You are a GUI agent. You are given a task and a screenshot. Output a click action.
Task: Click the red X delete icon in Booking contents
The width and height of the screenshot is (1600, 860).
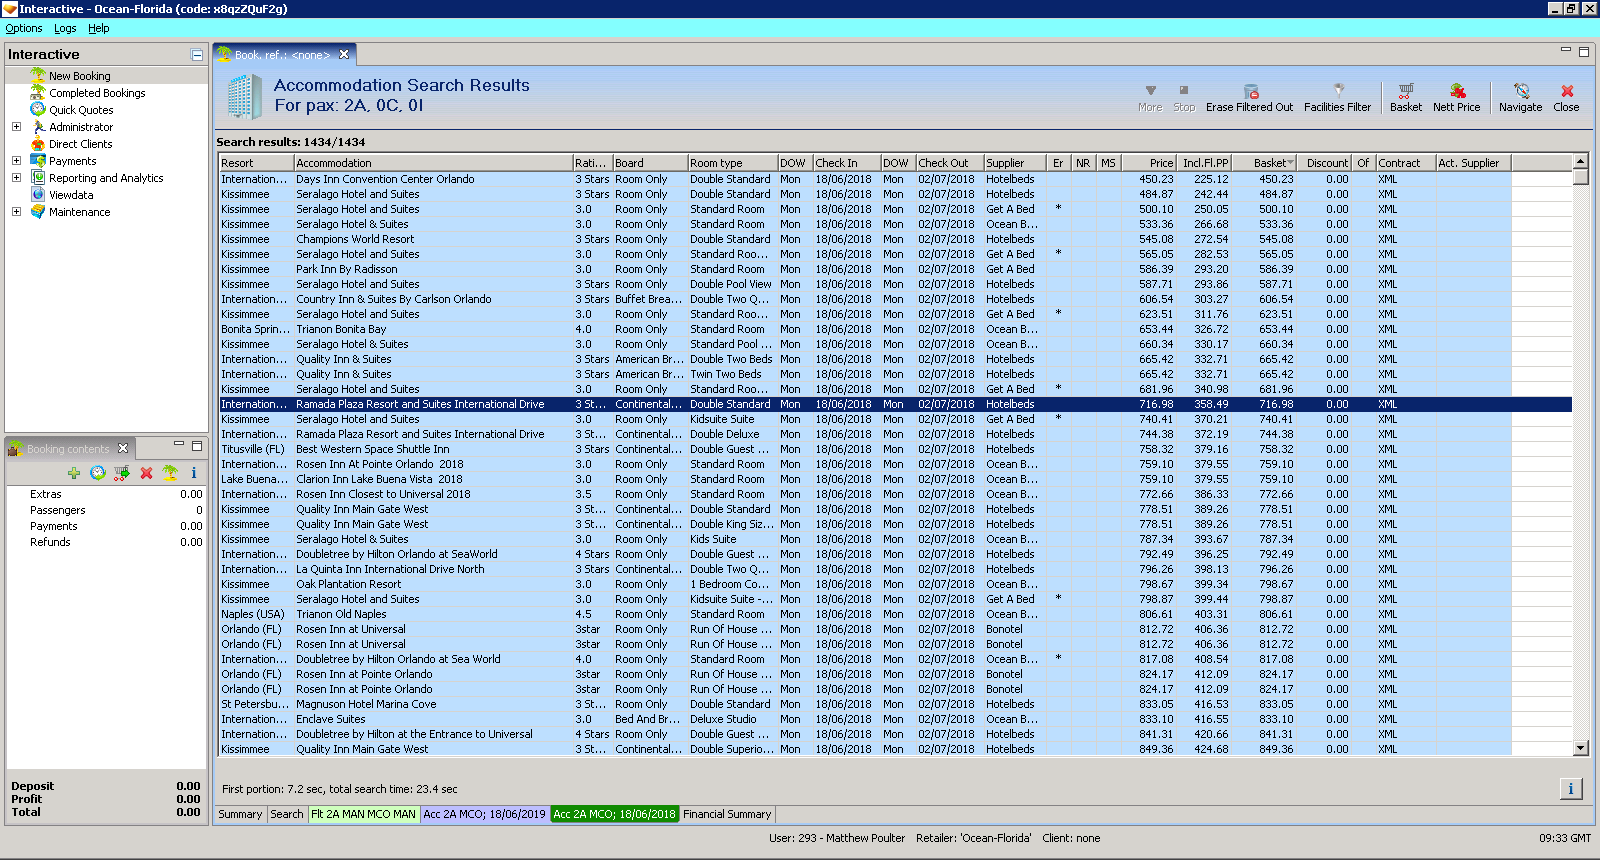coord(146,473)
